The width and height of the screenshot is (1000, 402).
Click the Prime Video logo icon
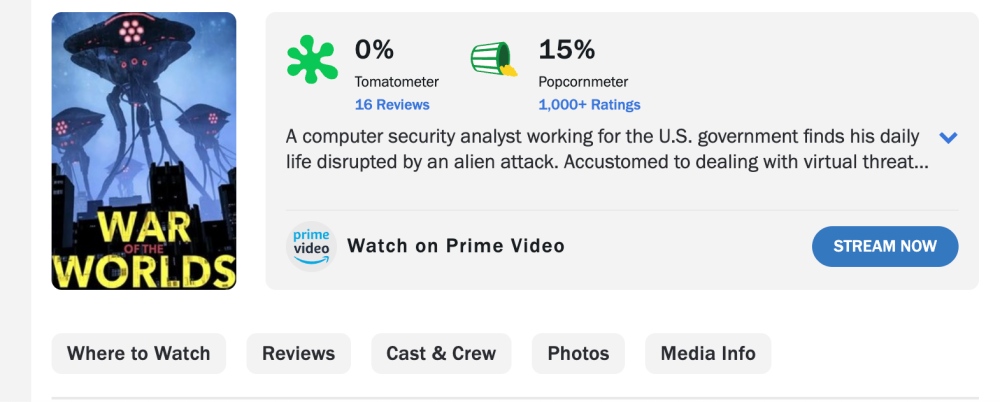point(311,246)
